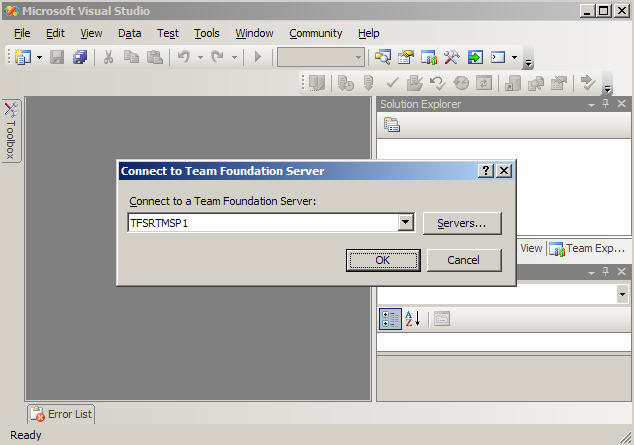Click the Copy toolbar icon
The image size is (634, 445).
pos(131,57)
